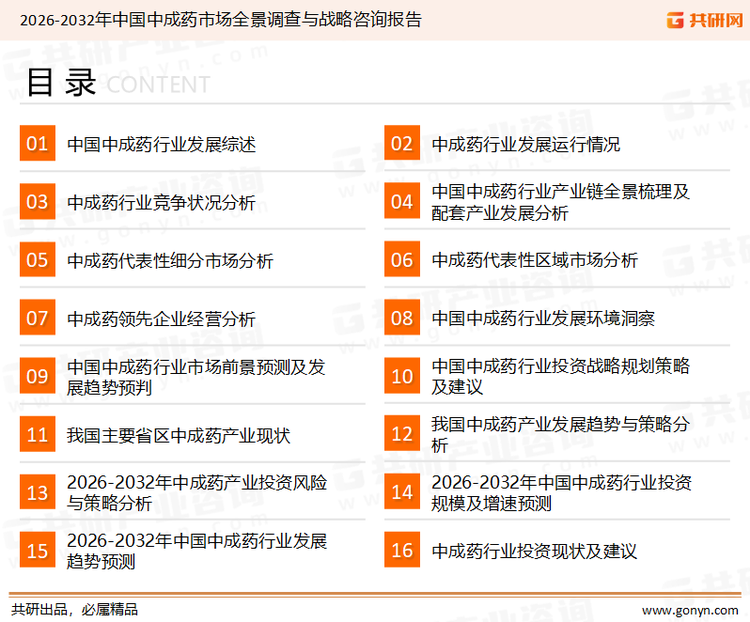Click the gray CONTENT heading text
Screen dimensions: 750x622
(158, 85)
